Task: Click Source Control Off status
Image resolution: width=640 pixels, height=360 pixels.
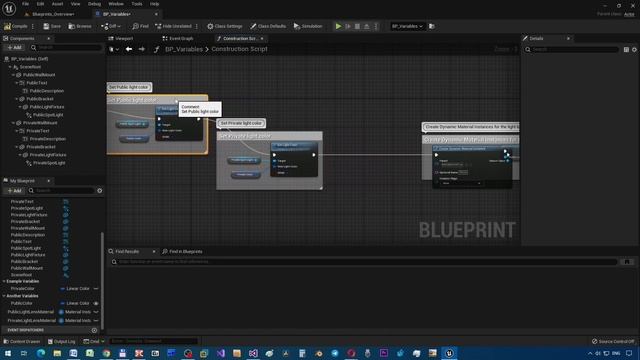Action: click(613, 341)
